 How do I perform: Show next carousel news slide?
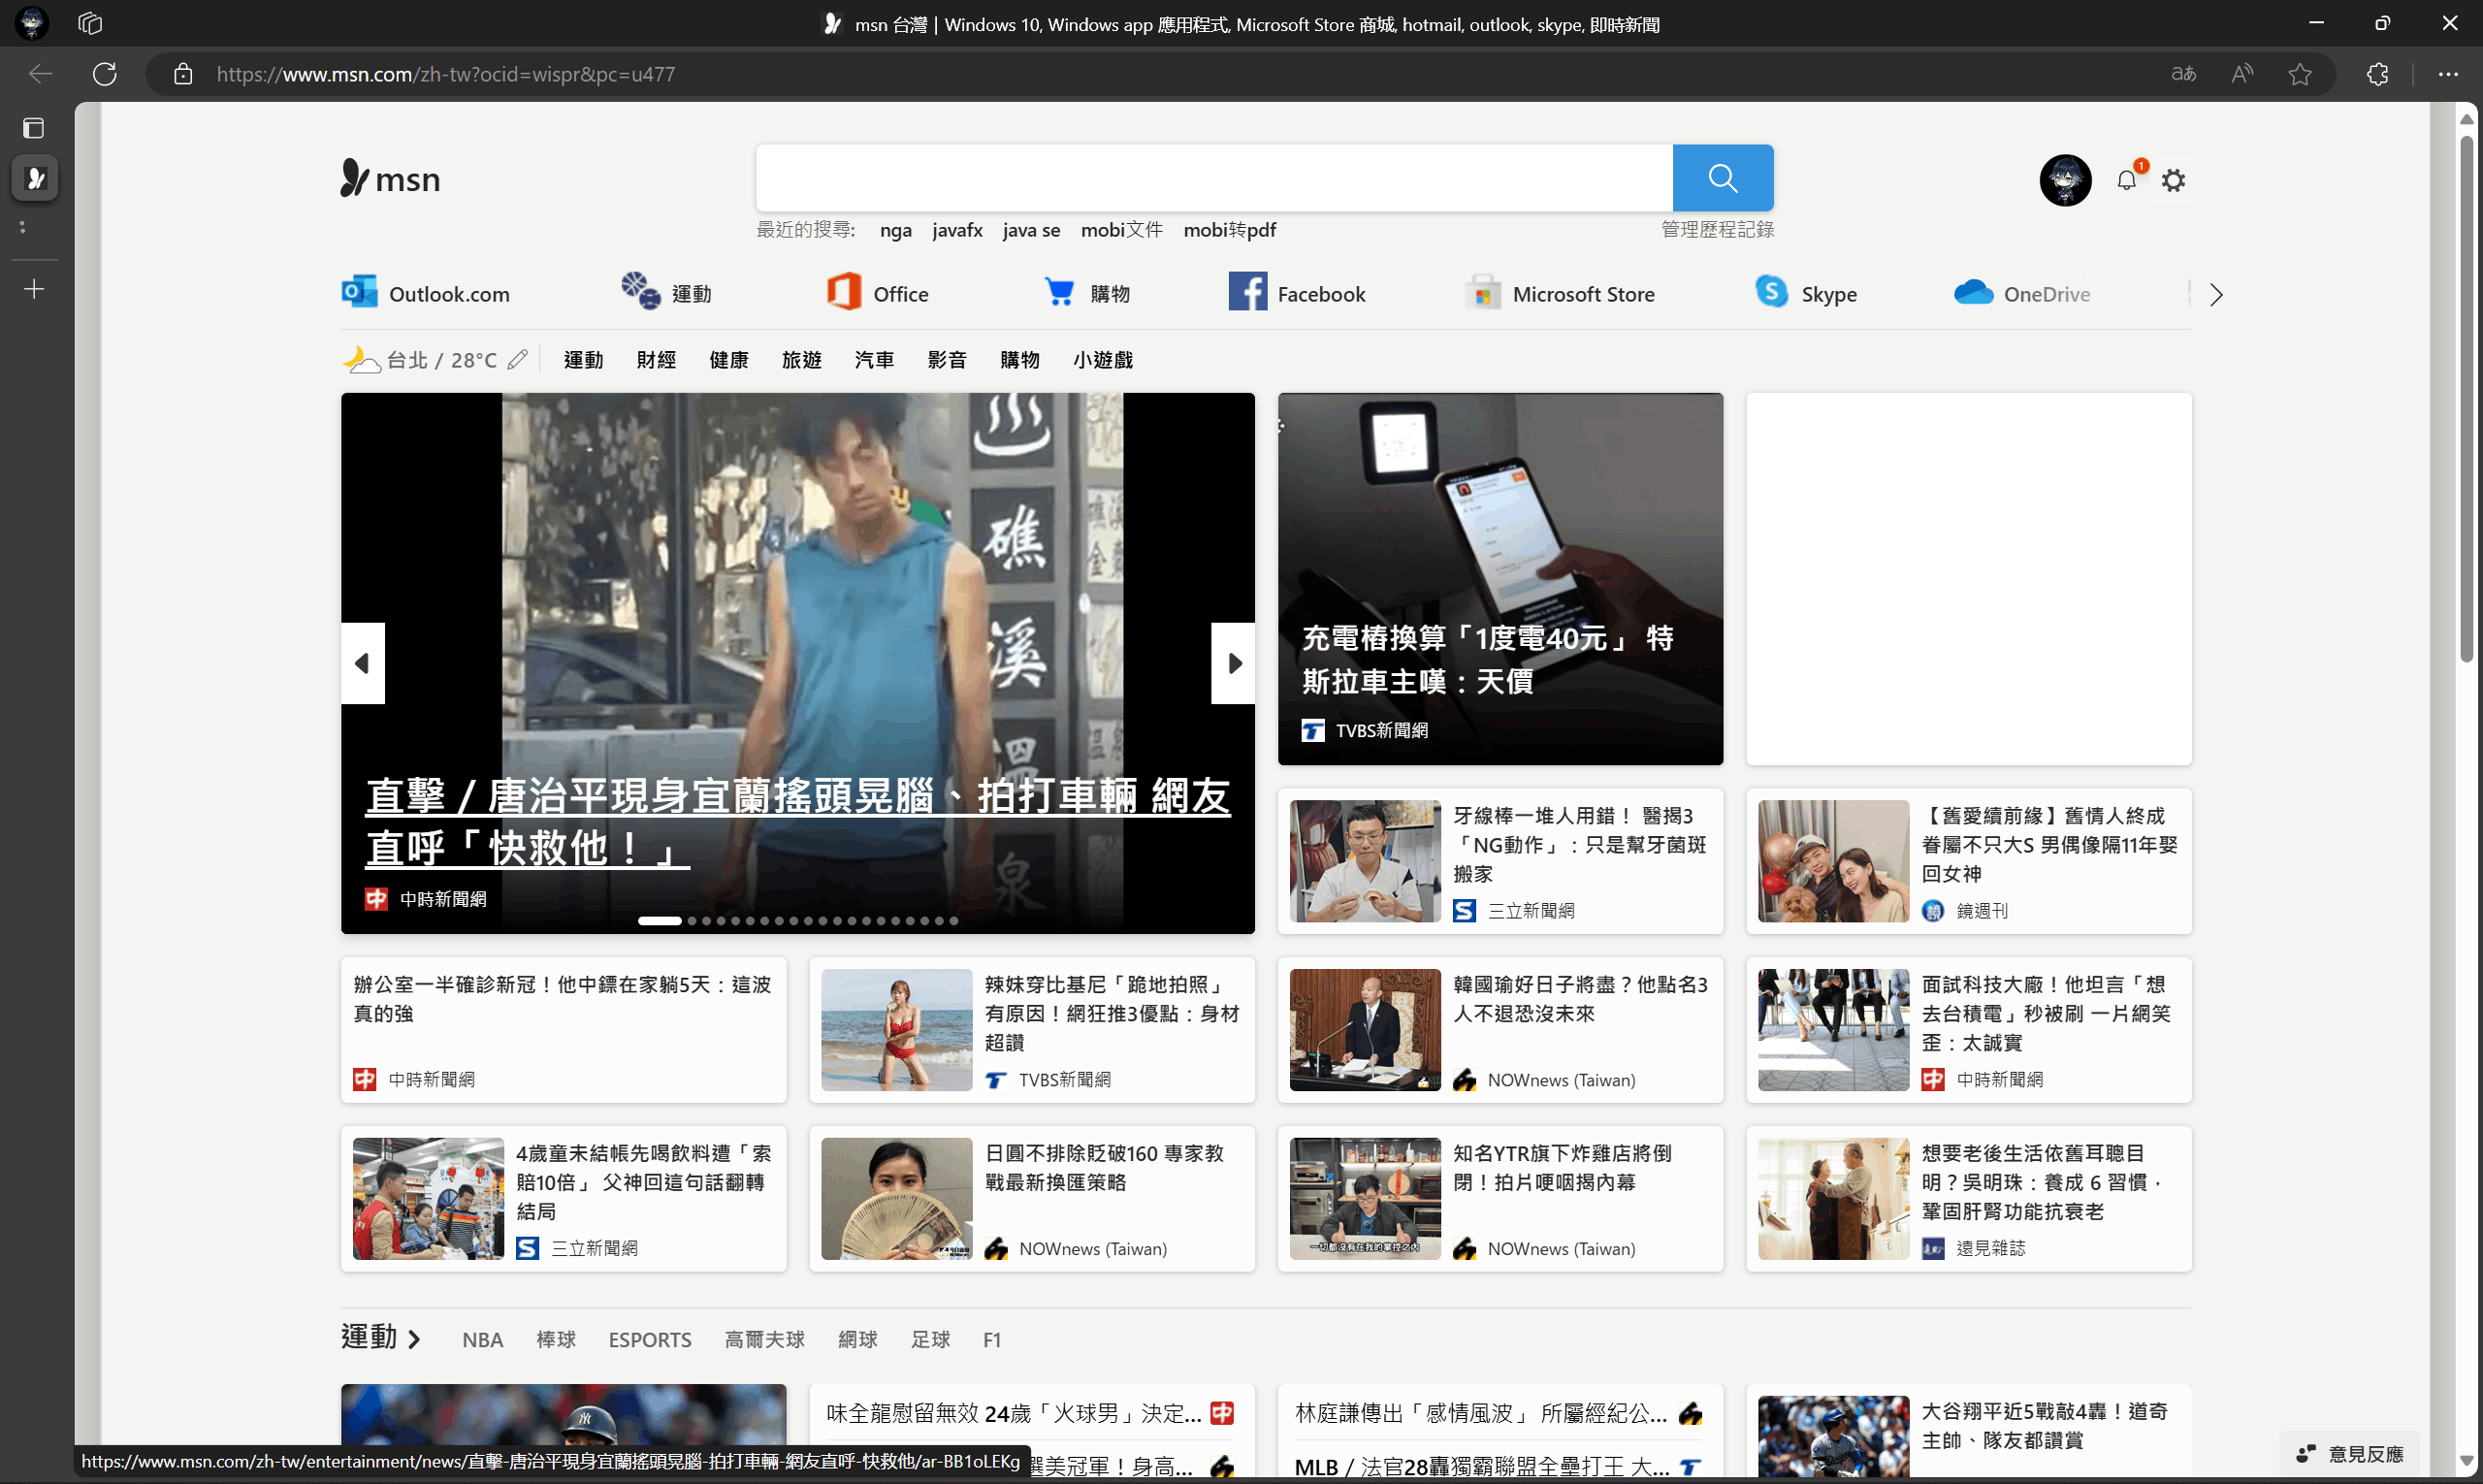(1234, 663)
